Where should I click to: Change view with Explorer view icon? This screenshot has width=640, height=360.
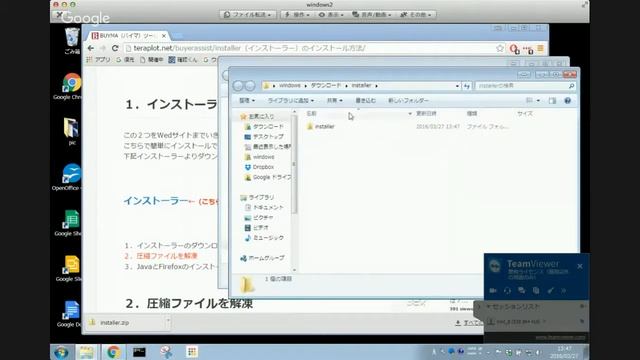click(529, 100)
